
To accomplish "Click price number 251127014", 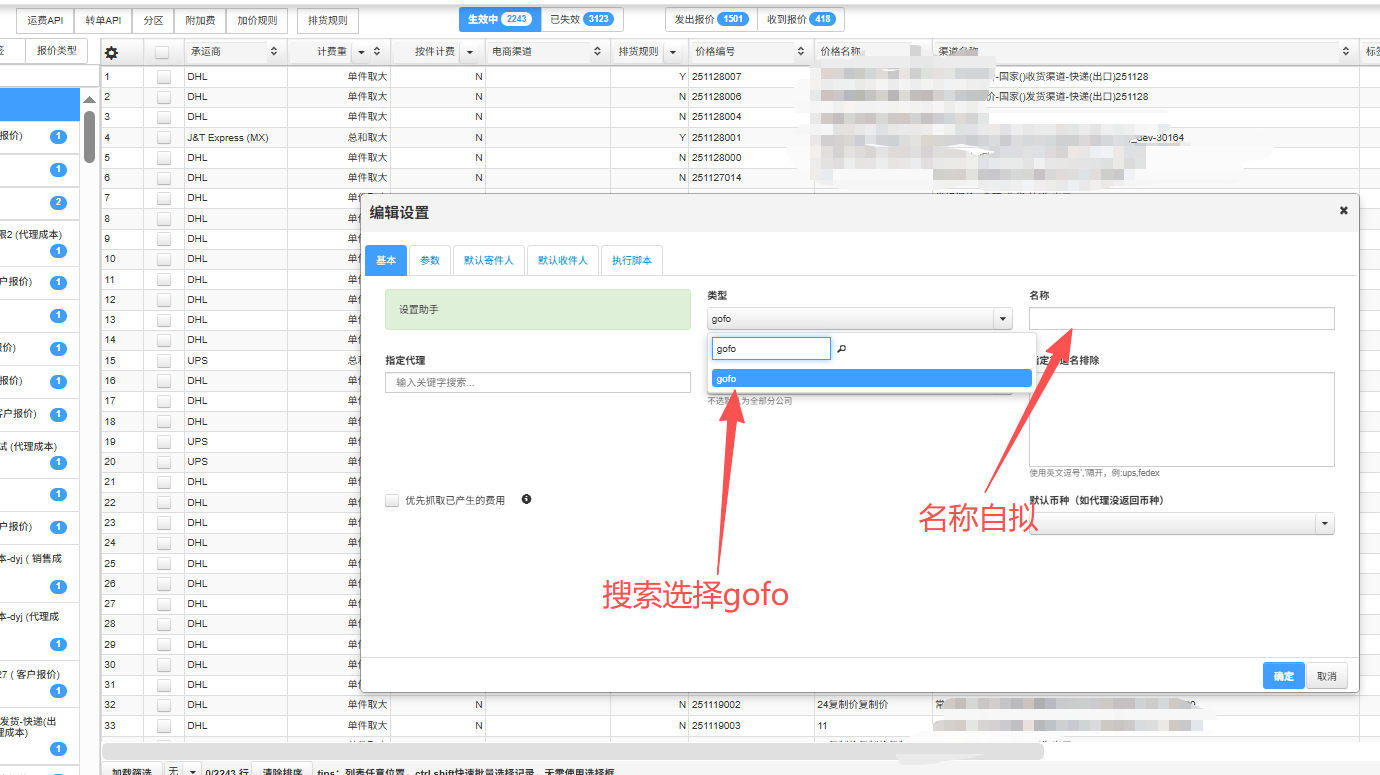I will coord(716,178).
